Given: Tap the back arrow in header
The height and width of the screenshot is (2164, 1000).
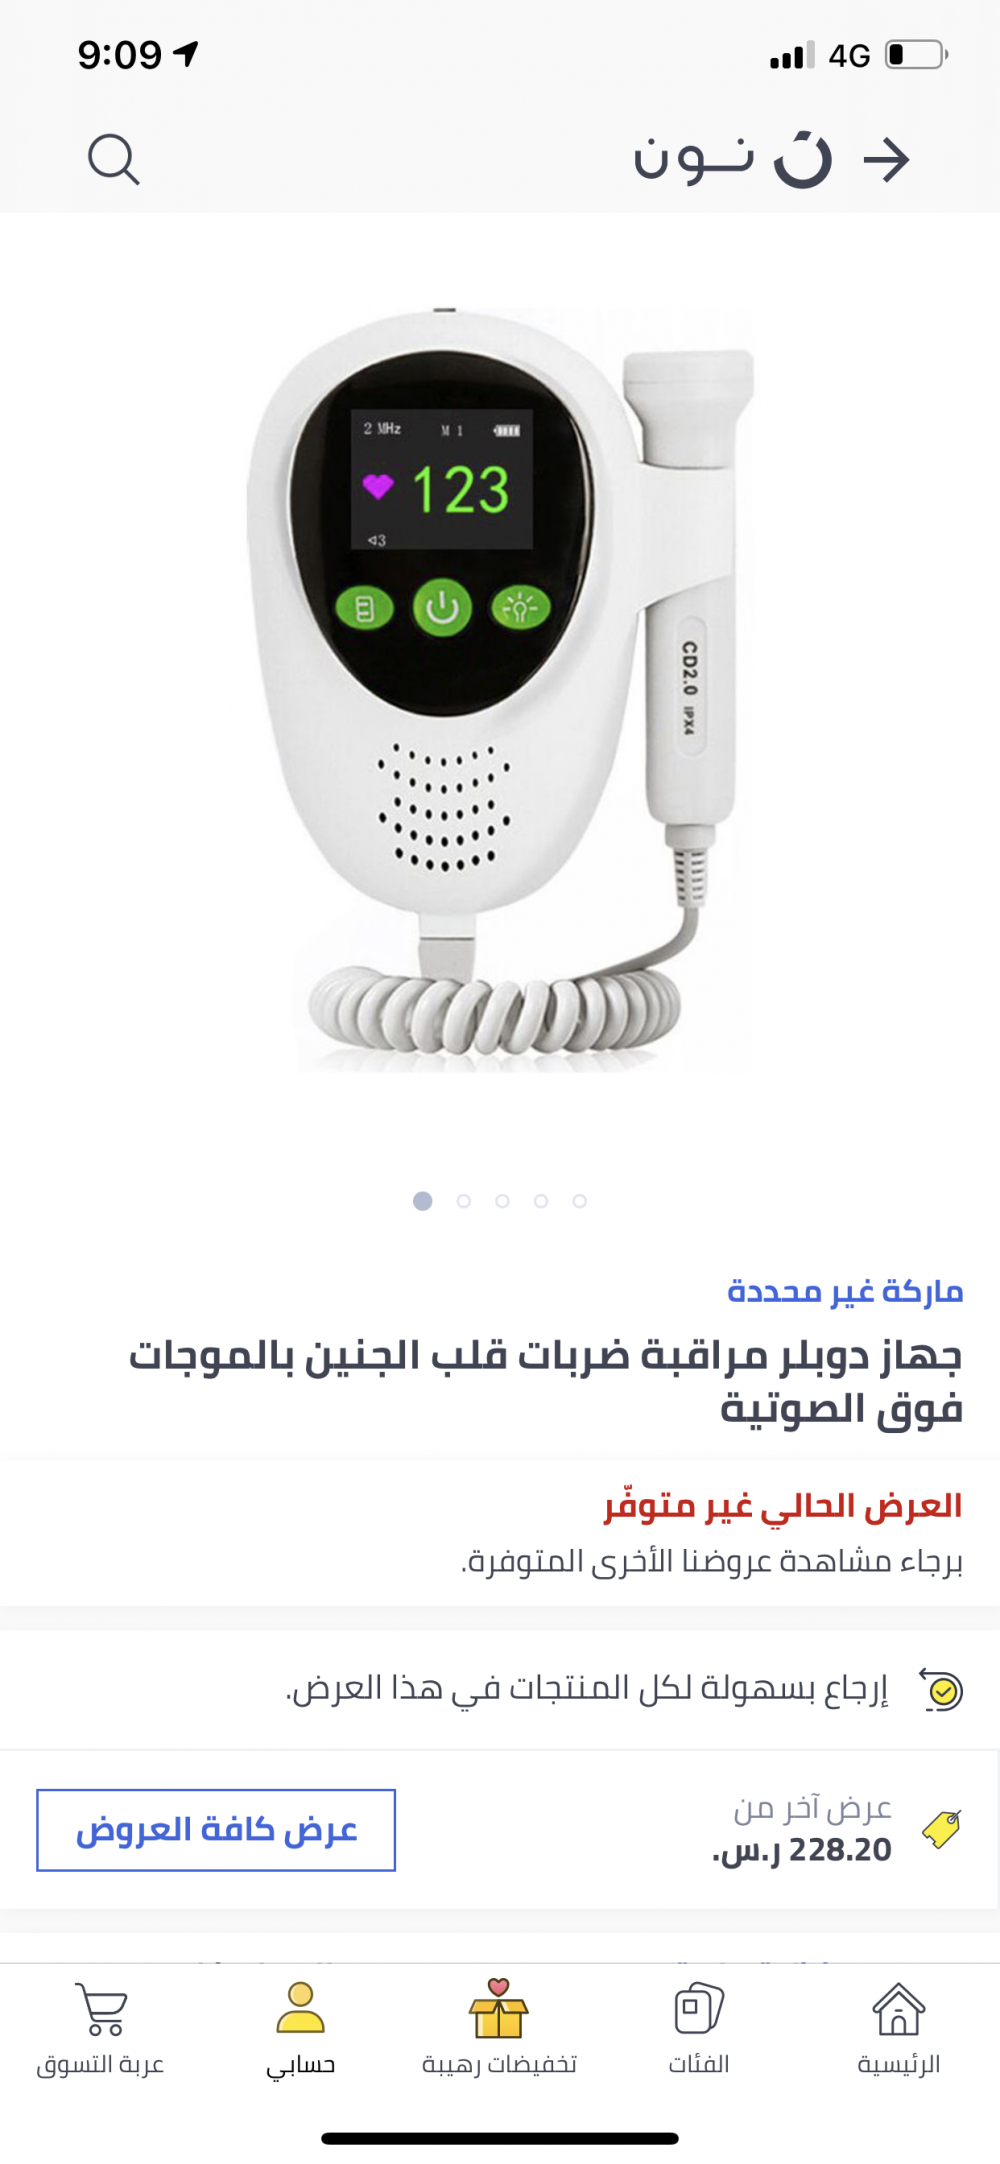Looking at the screenshot, I should 886,160.
